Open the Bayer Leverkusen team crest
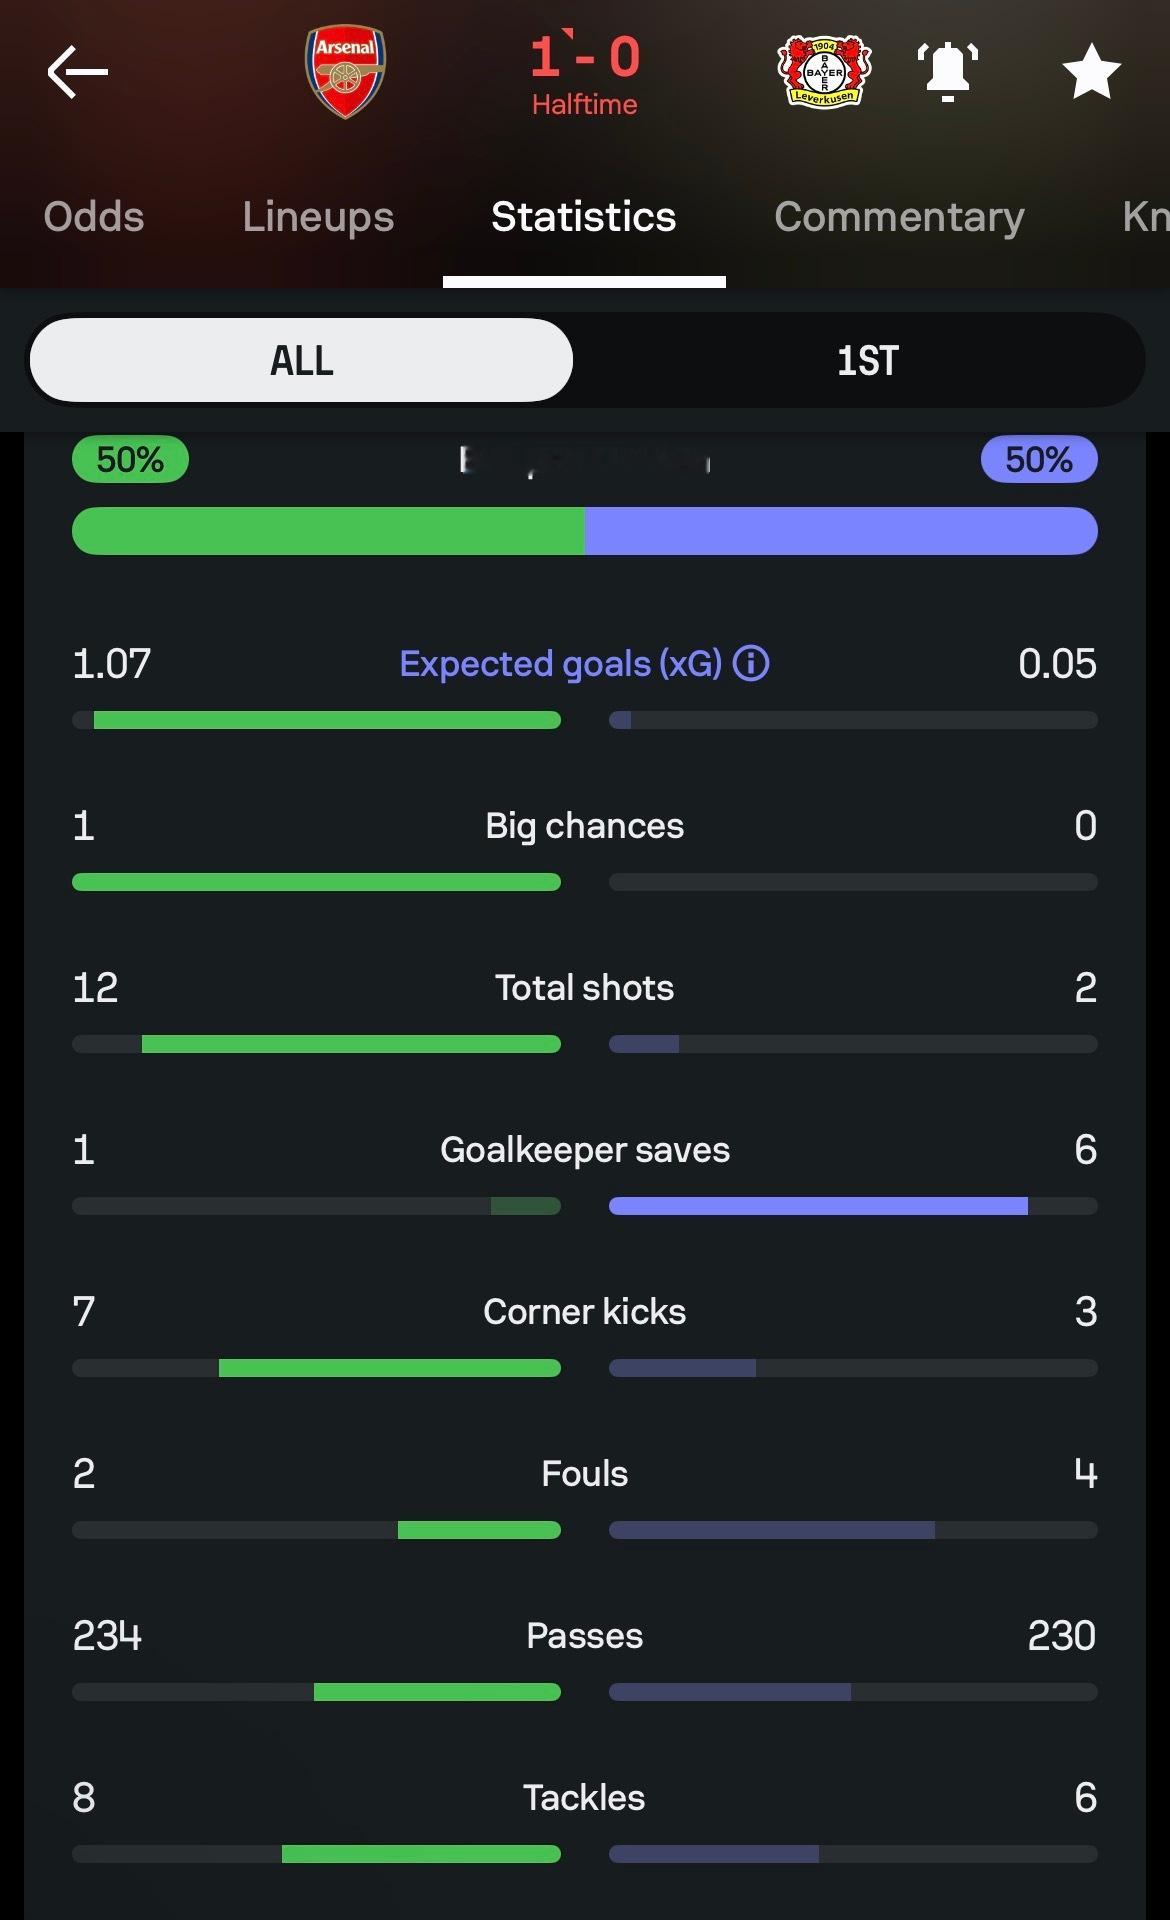Viewport: 1170px width, 1920px height. click(824, 72)
